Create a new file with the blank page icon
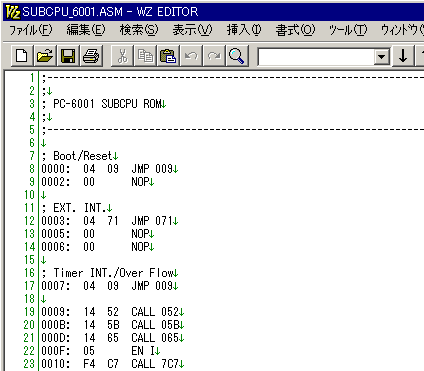 (22, 56)
